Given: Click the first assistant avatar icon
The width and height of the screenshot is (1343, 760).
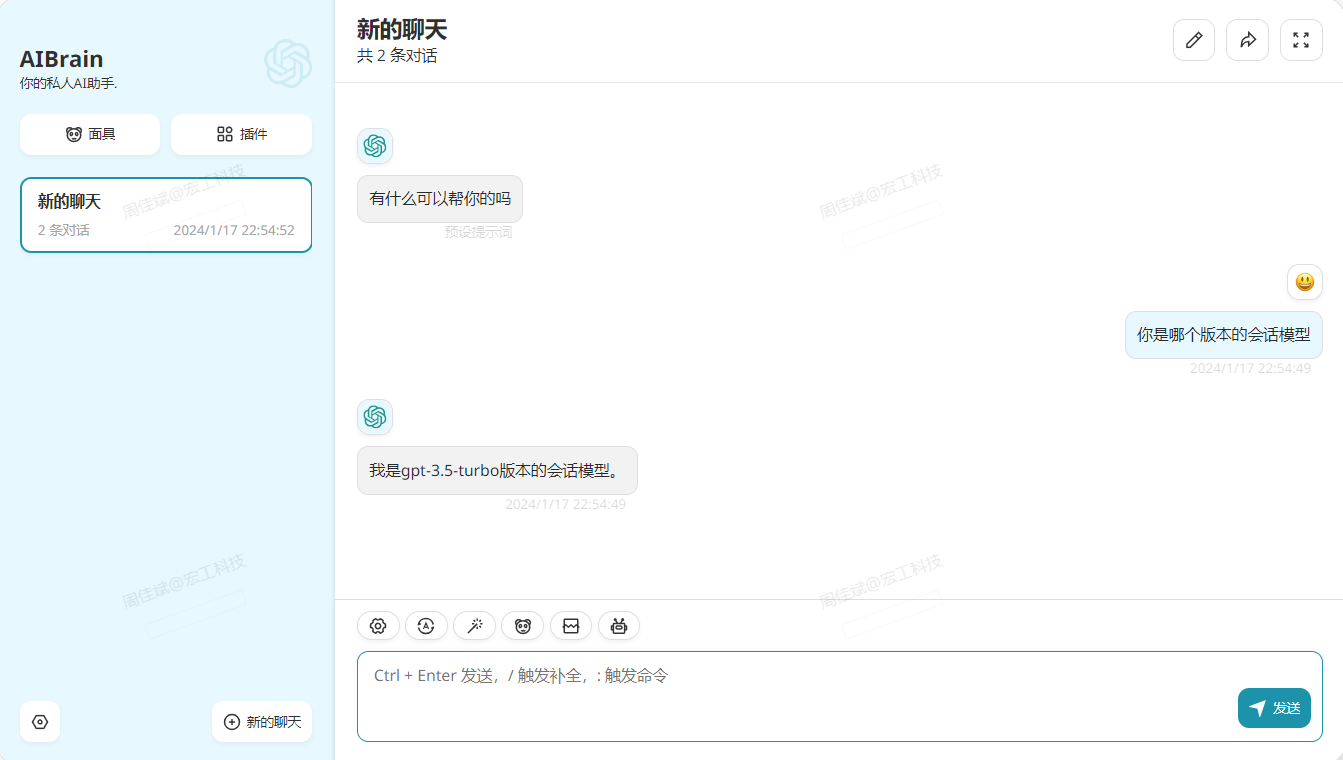Looking at the screenshot, I should click(375, 146).
